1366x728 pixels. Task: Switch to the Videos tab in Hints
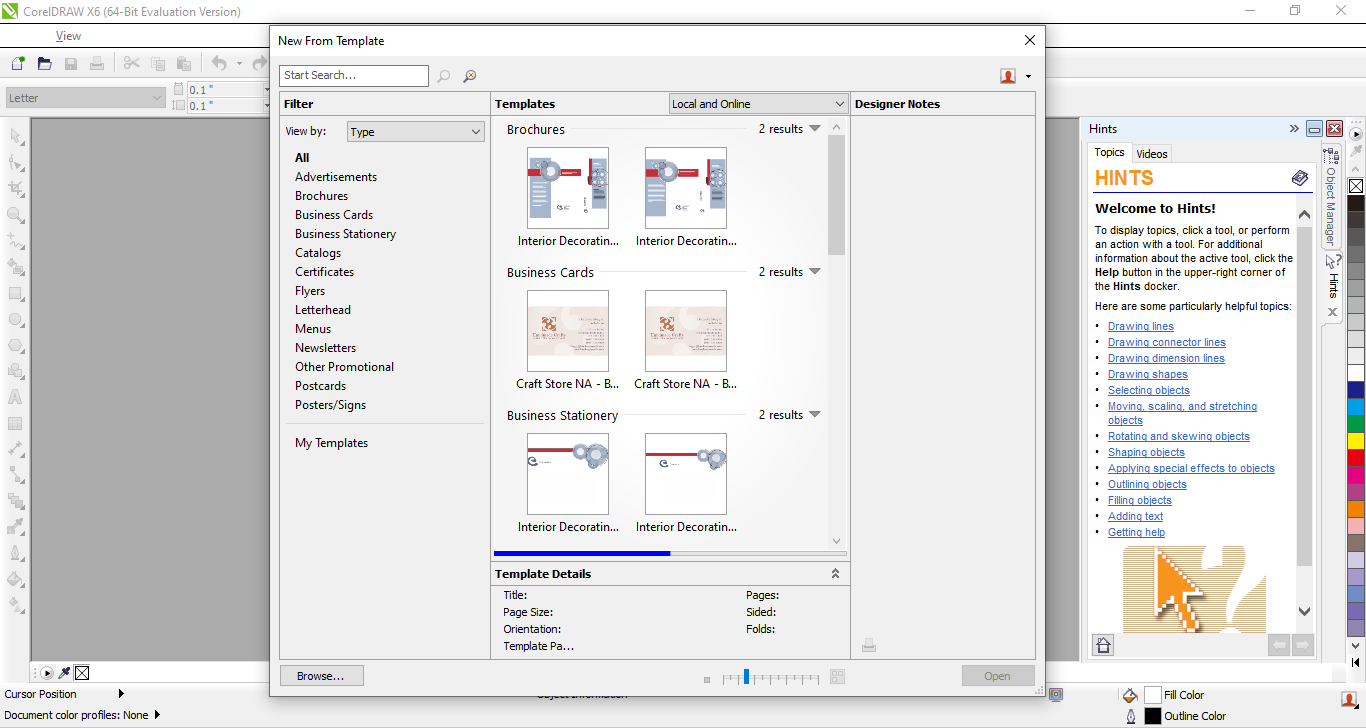coord(1152,154)
